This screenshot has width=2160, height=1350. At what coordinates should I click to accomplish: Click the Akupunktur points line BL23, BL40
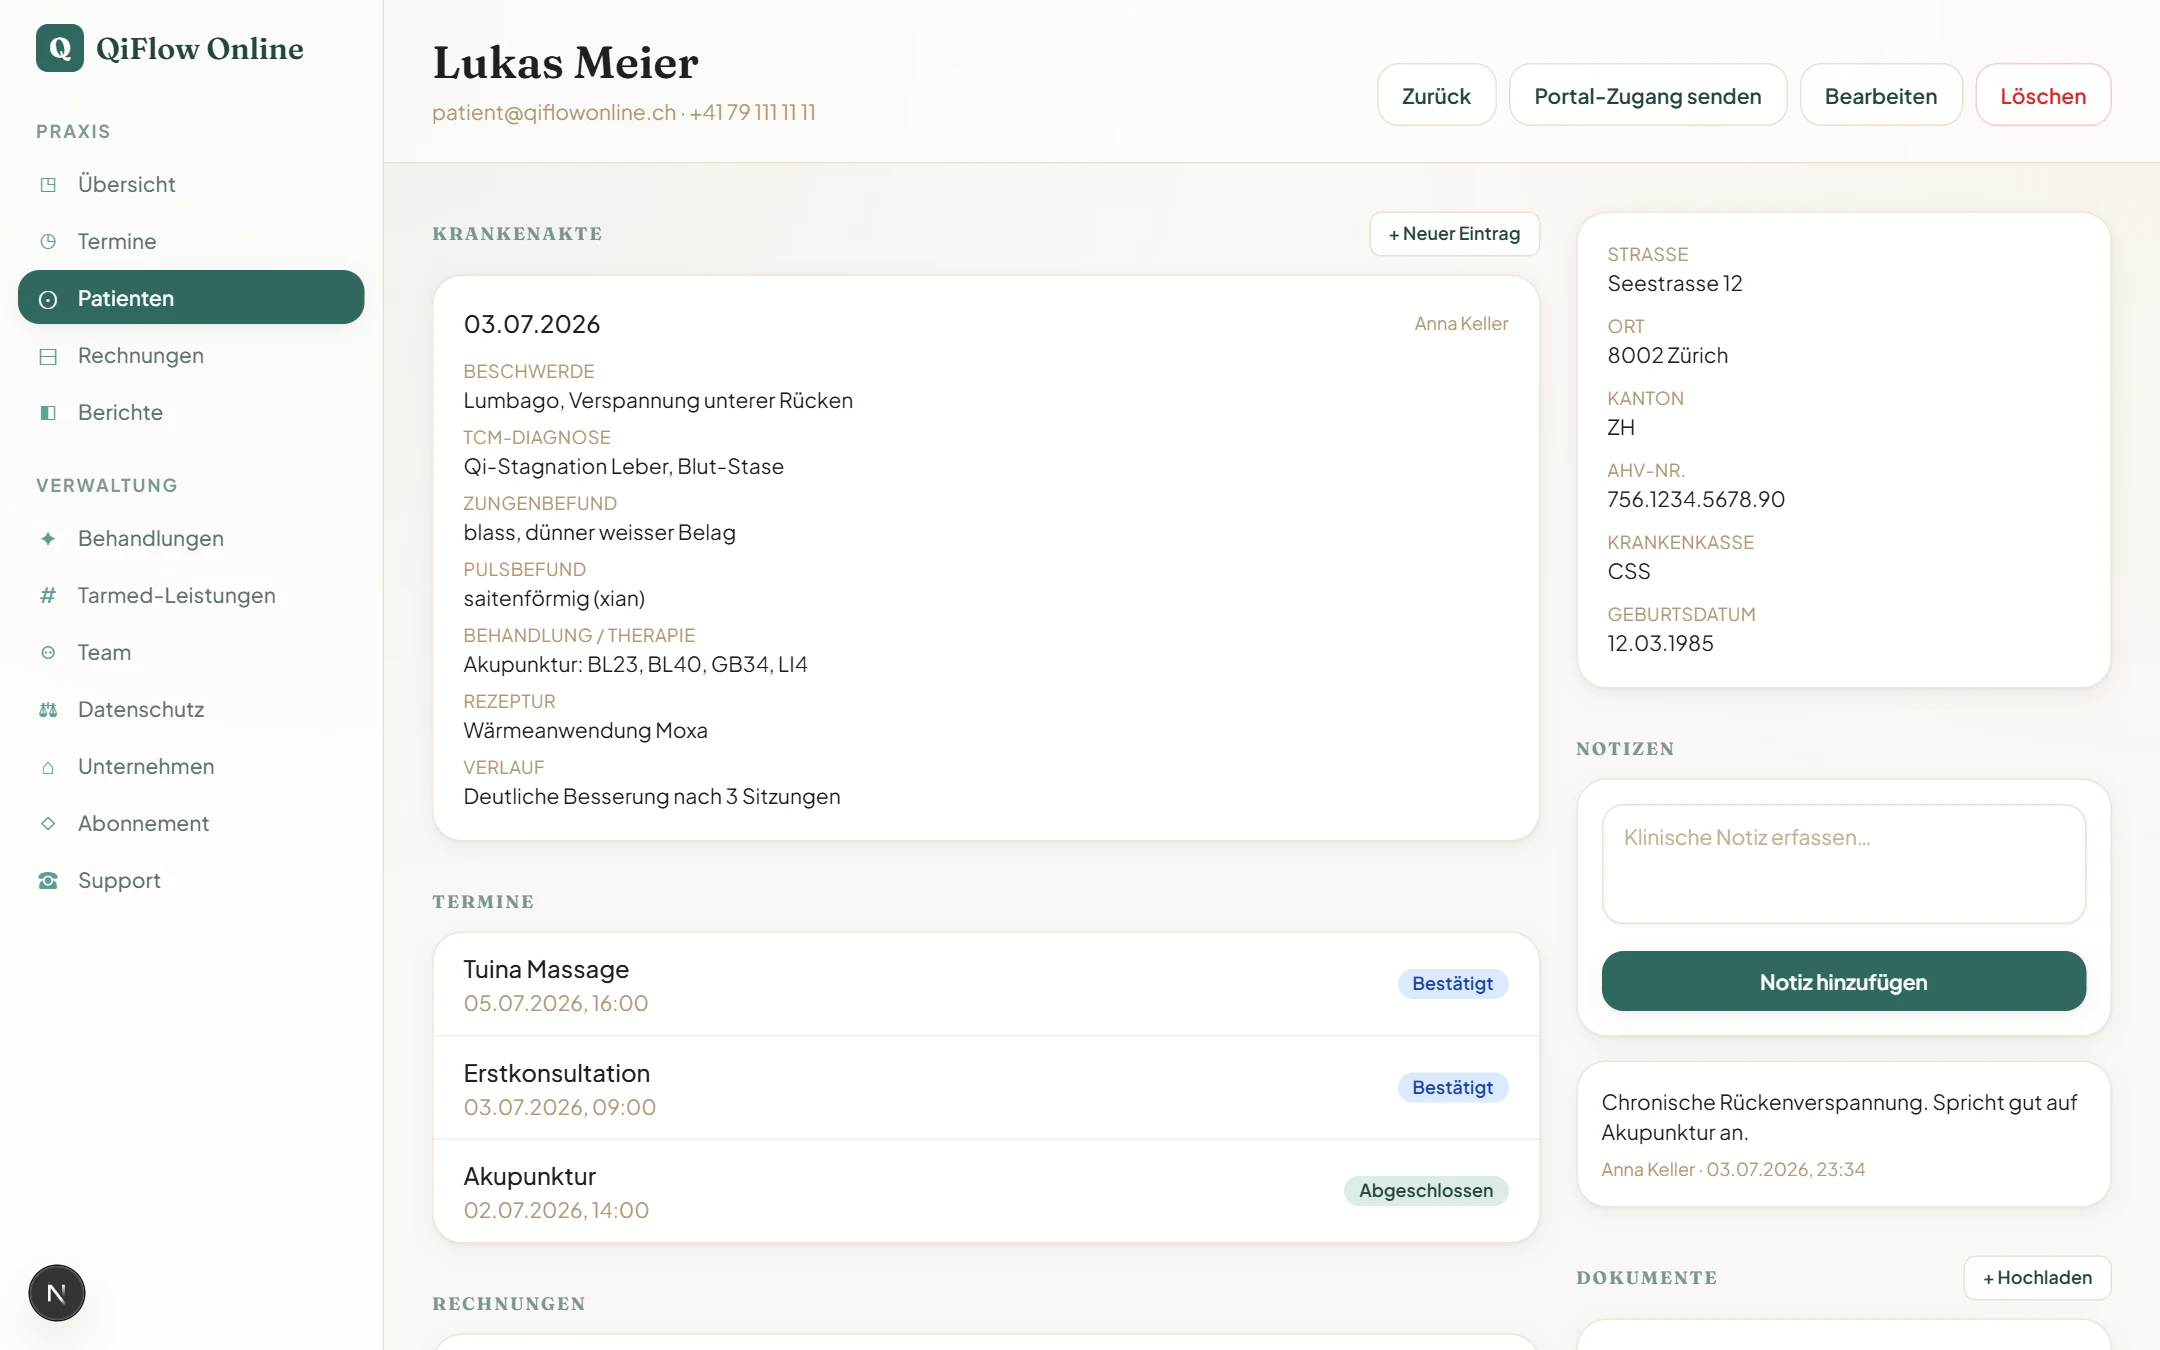point(635,664)
